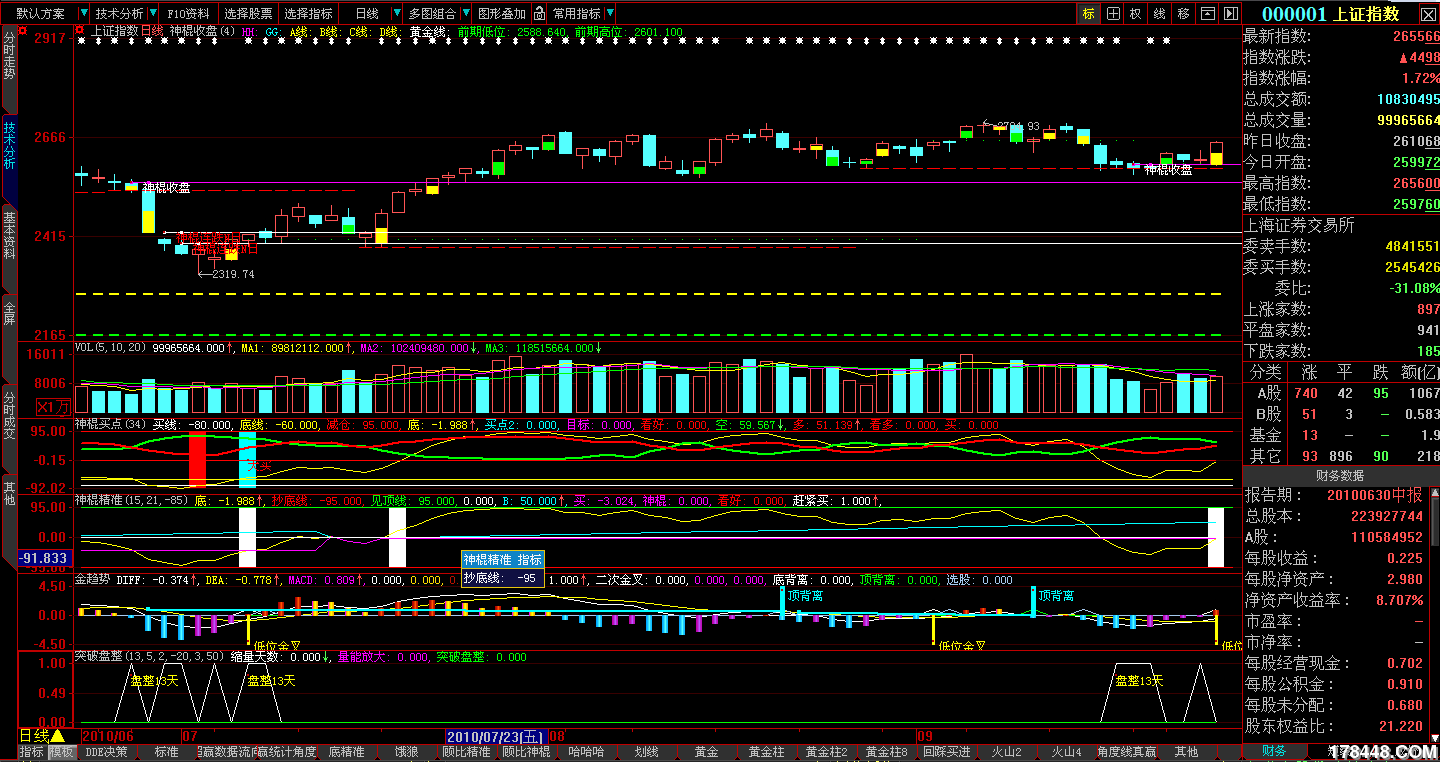1440x762 pixels.
Task: Select the 其他 bottom template tab
Action: [1186, 752]
